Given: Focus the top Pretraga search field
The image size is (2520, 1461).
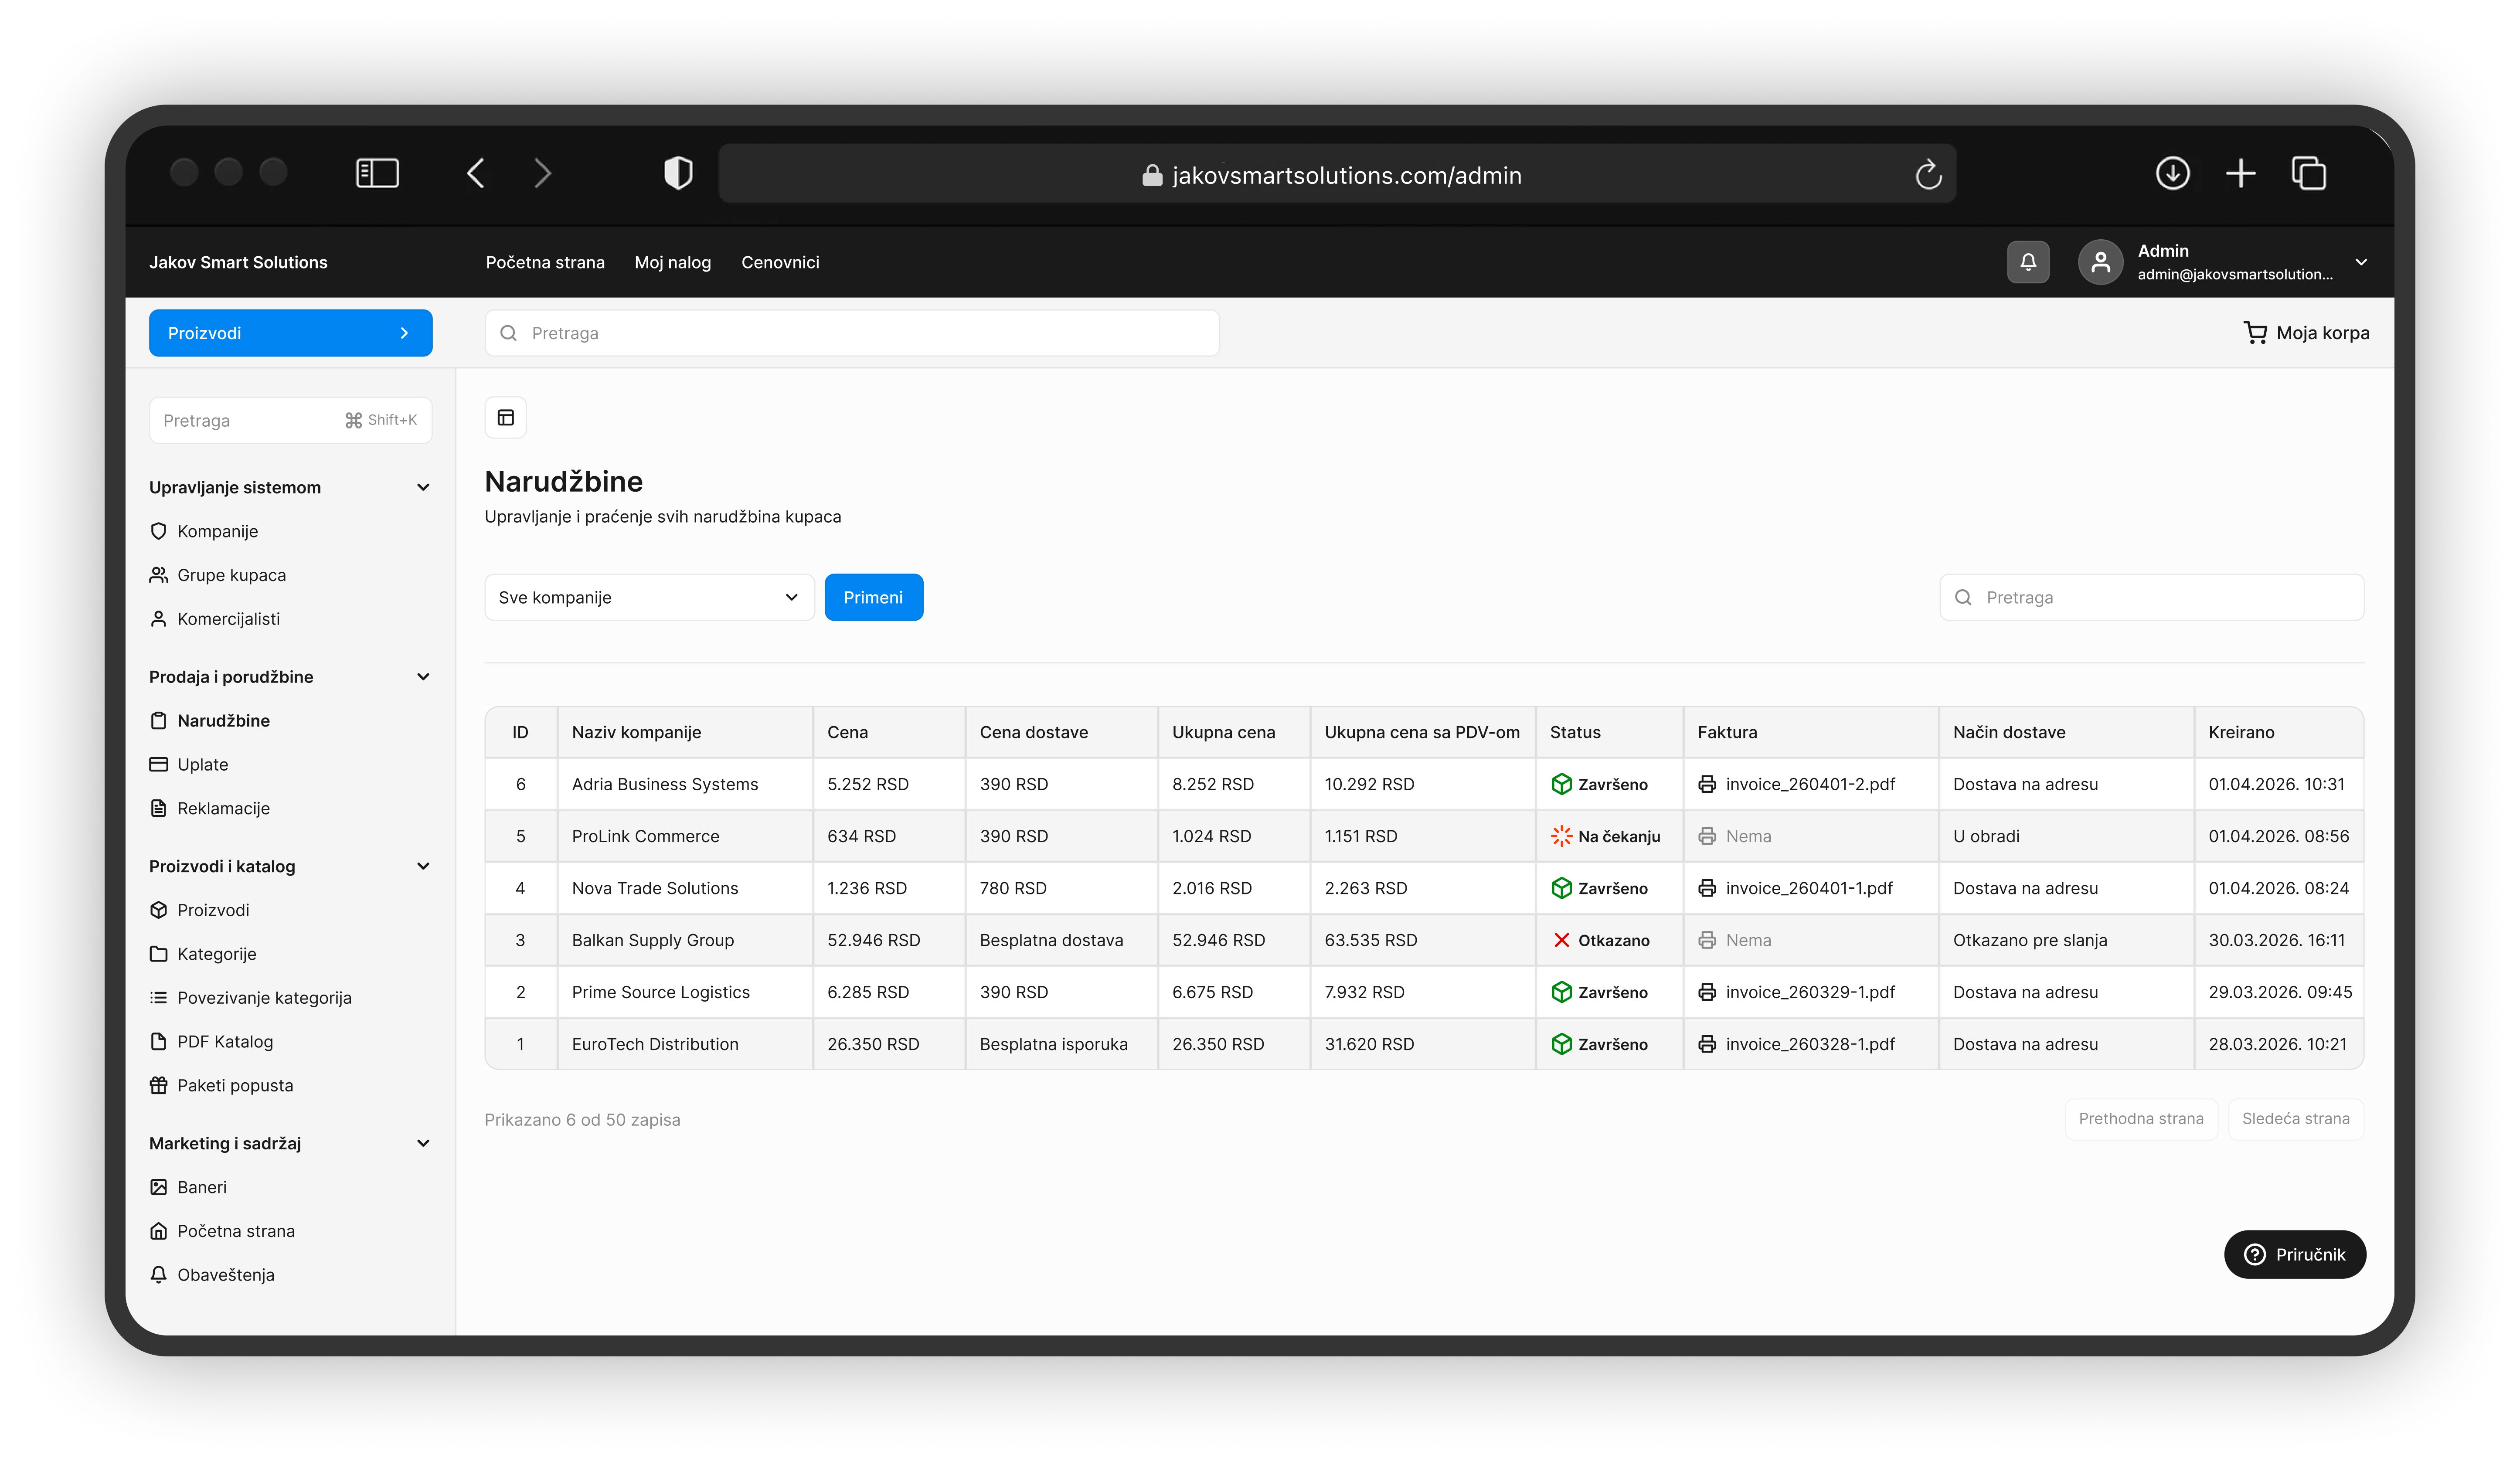Looking at the screenshot, I should point(852,333).
